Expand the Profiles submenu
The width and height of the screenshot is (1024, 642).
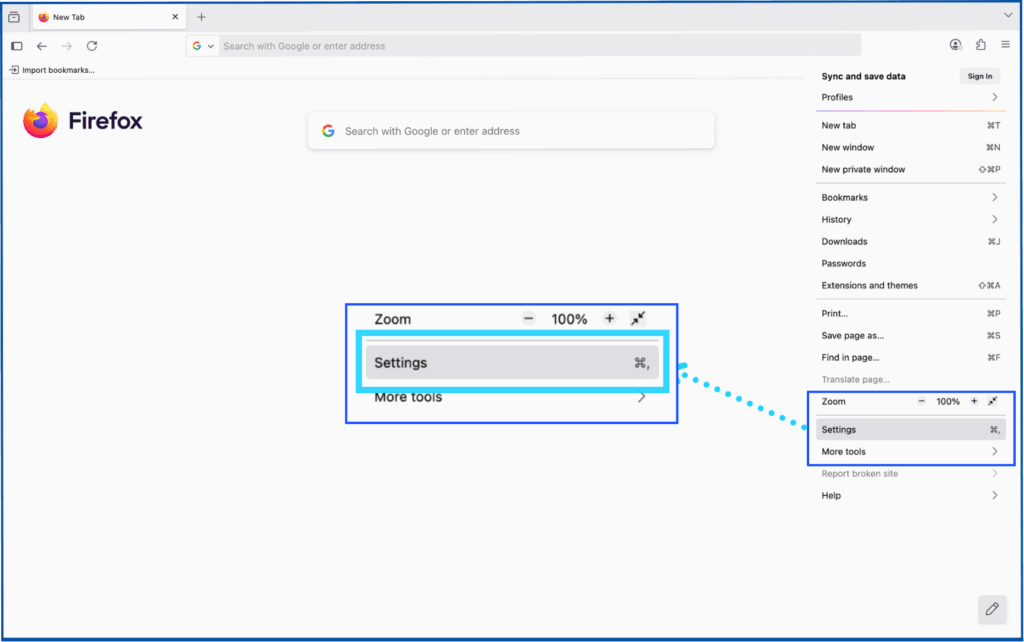tap(994, 97)
